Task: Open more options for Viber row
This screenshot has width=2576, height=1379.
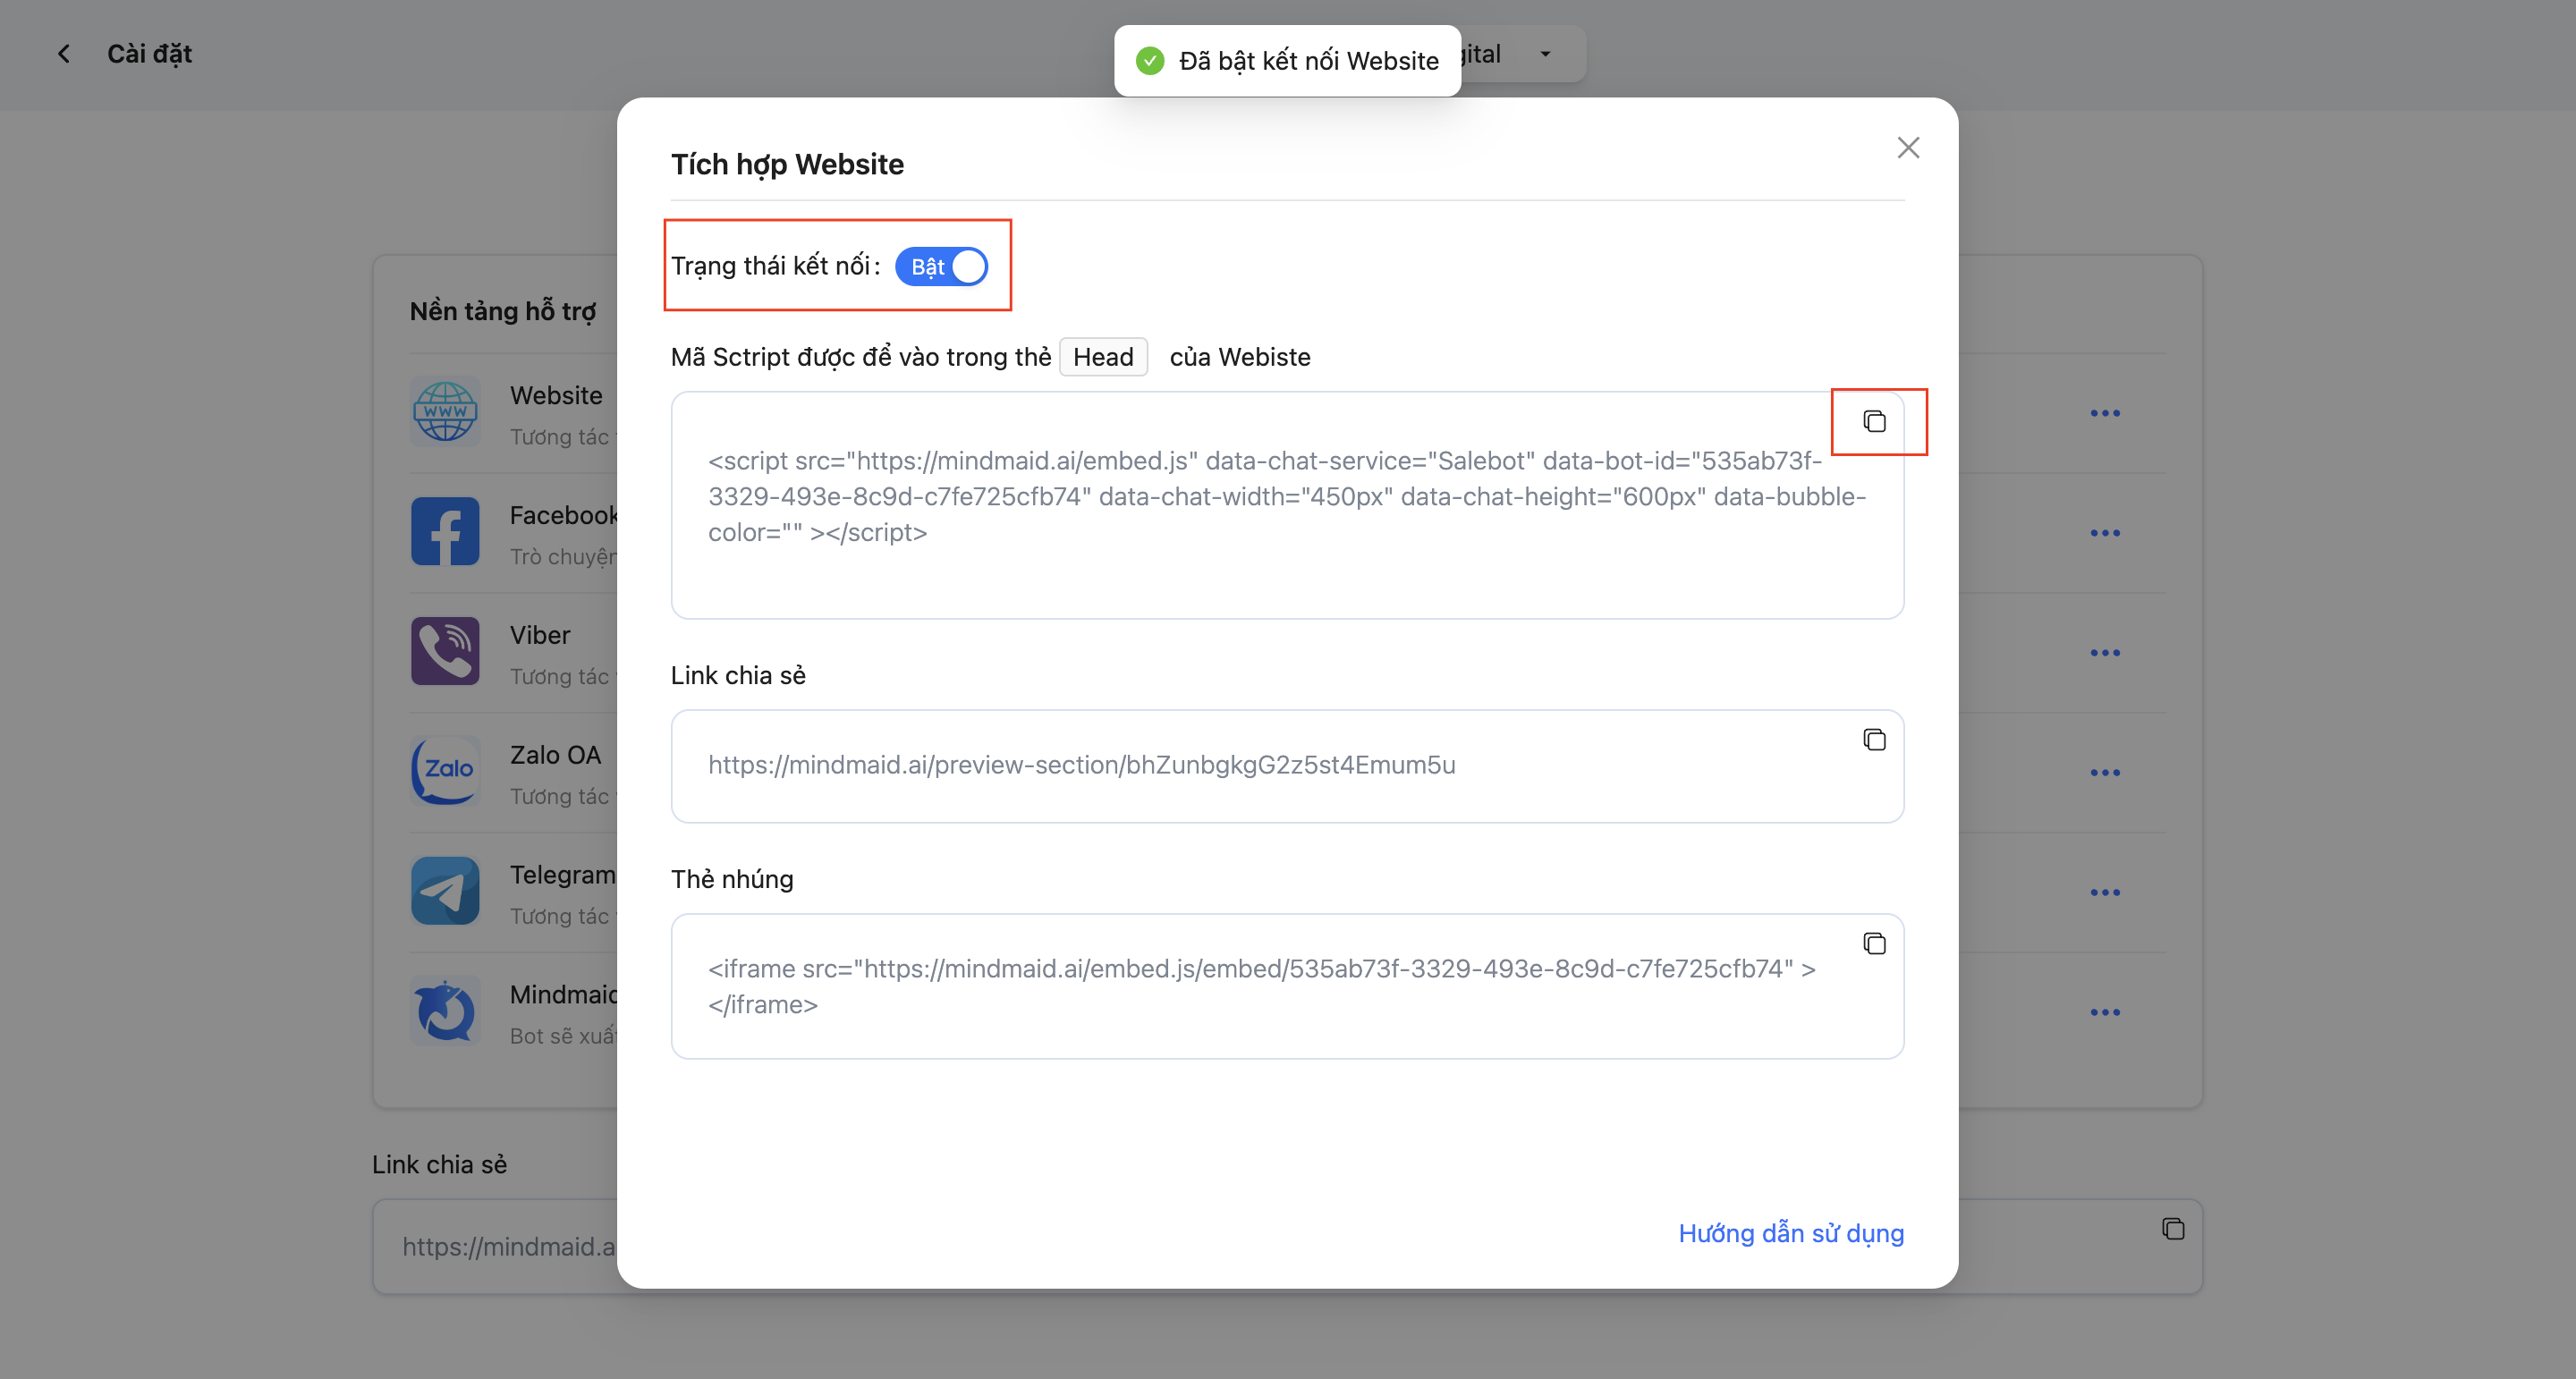Action: tap(2105, 653)
